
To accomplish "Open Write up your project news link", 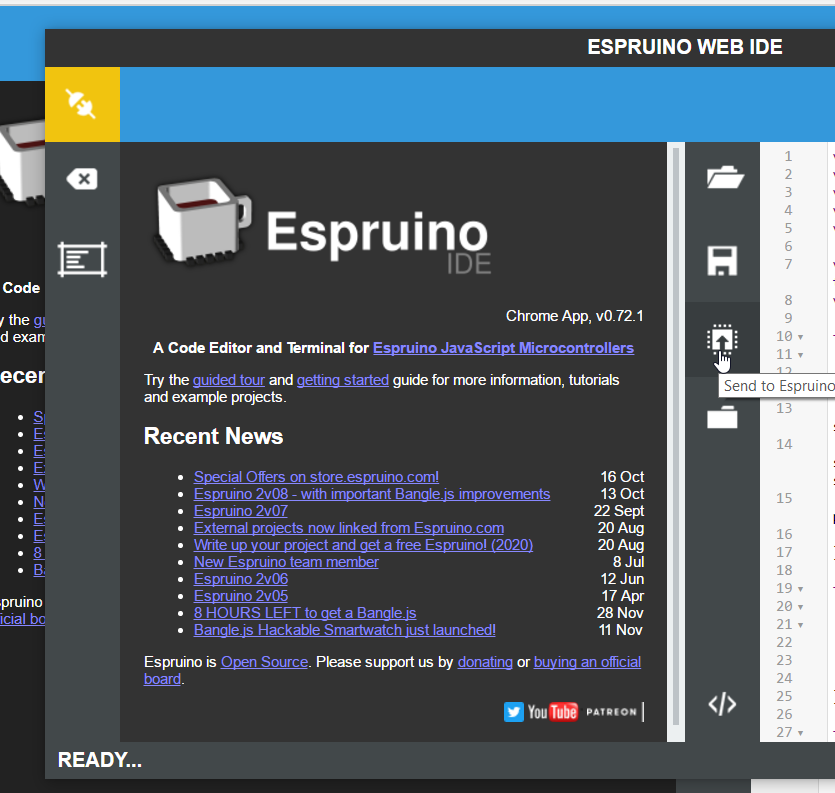I will pyautogui.click(x=363, y=545).
